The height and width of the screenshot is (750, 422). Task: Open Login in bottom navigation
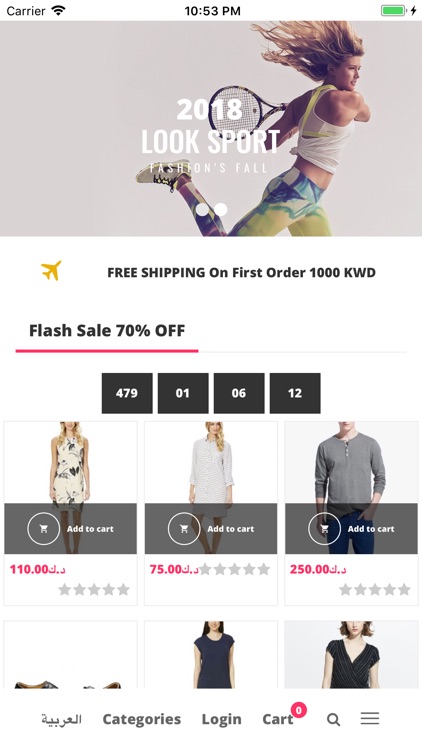tap(222, 719)
